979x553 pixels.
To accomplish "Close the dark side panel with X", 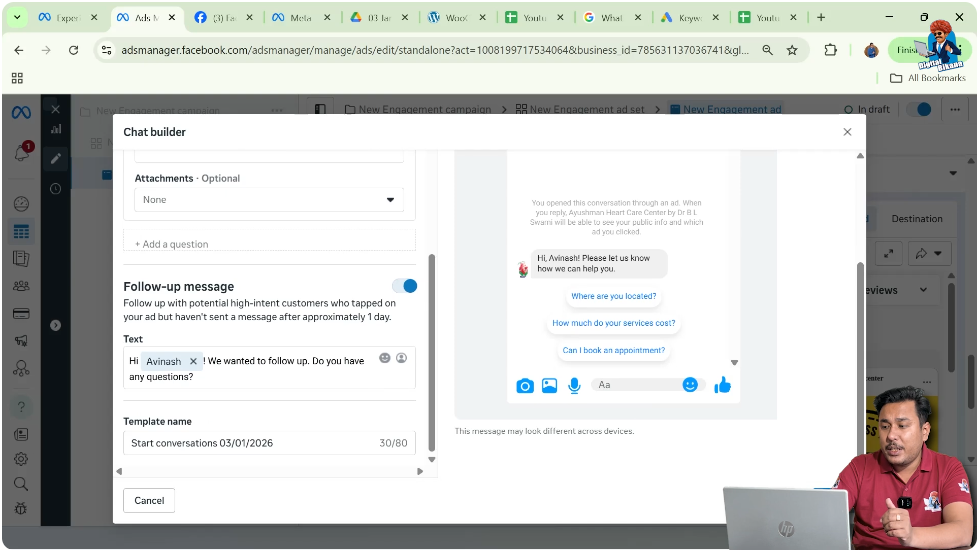I will coord(56,109).
